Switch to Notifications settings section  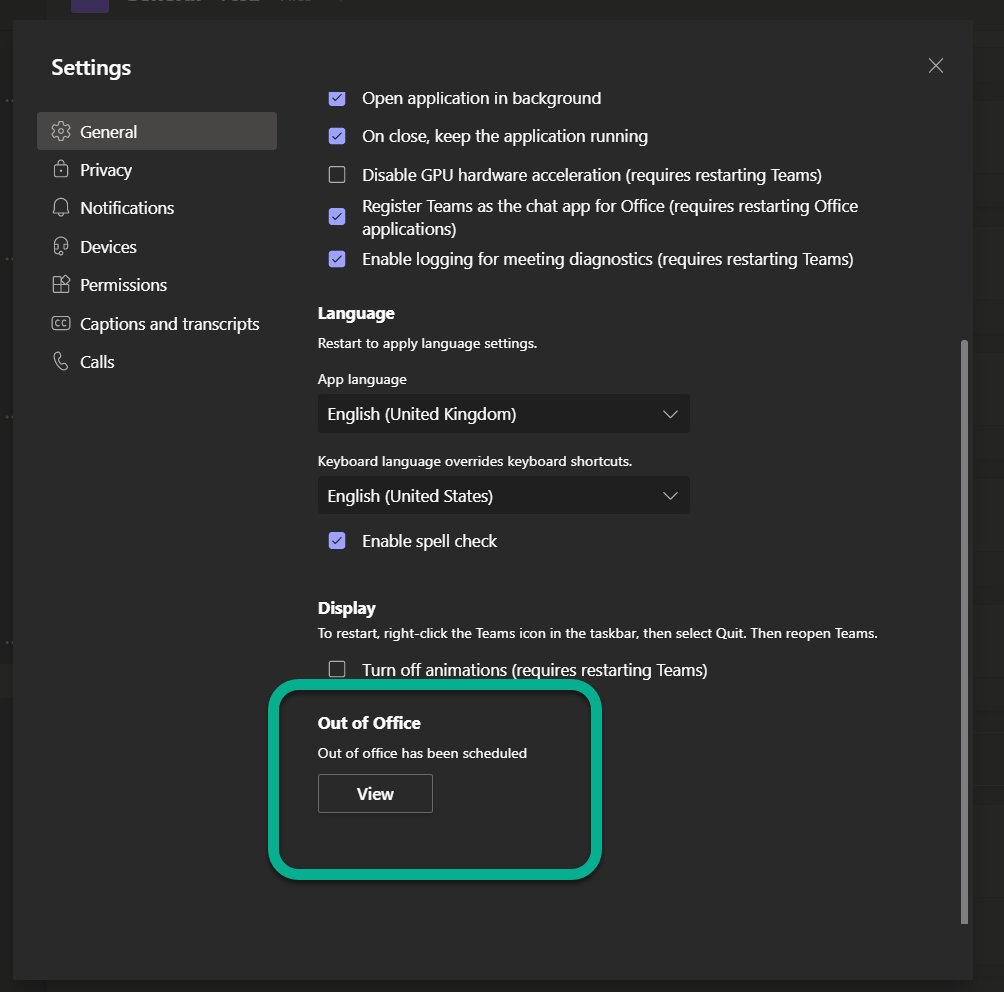pyautogui.click(x=125, y=207)
